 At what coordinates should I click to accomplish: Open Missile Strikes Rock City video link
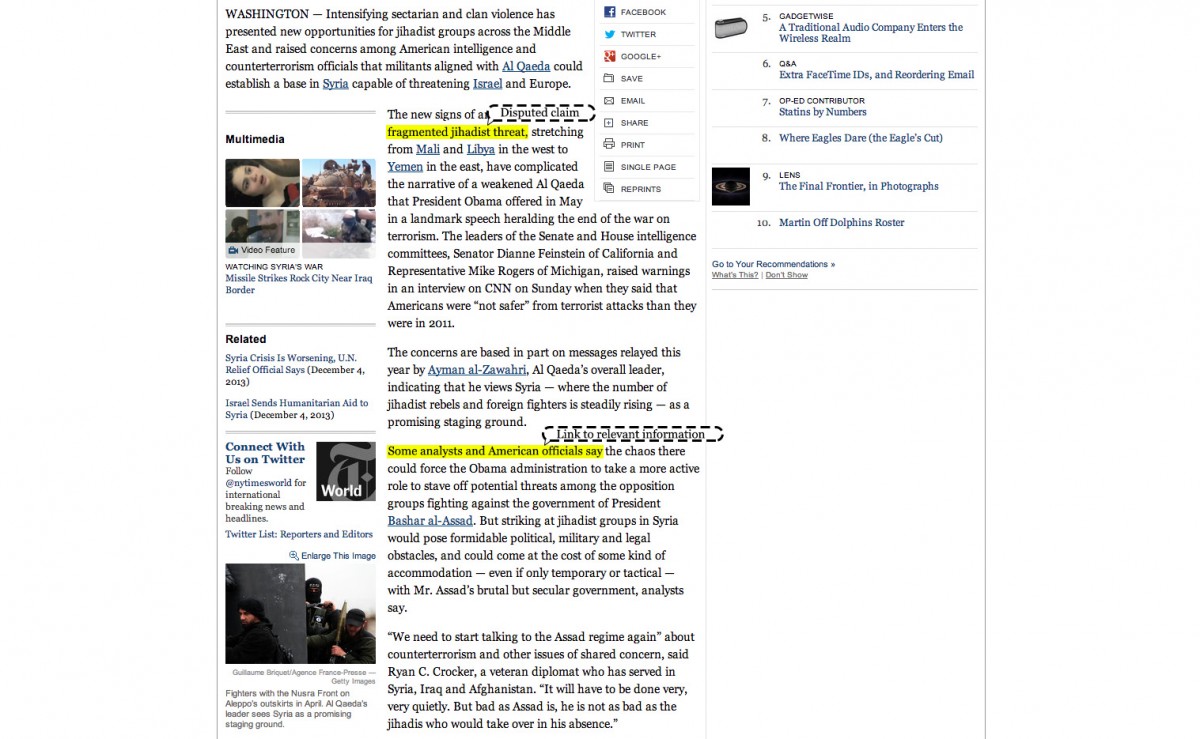[298, 278]
